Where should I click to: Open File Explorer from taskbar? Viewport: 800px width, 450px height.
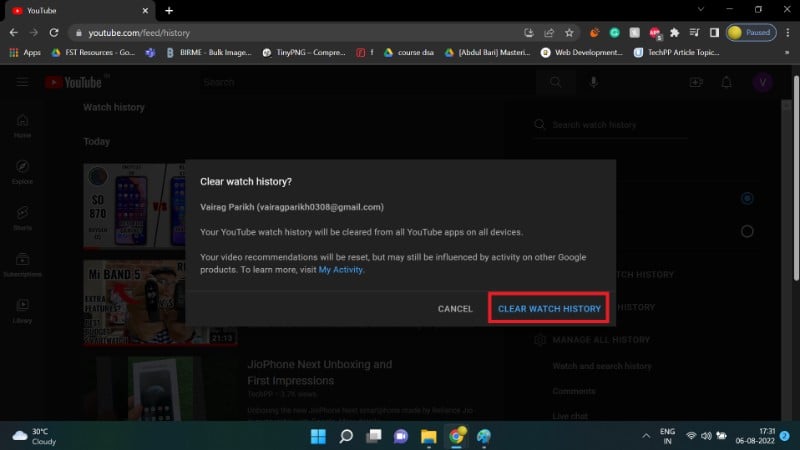coord(429,436)
